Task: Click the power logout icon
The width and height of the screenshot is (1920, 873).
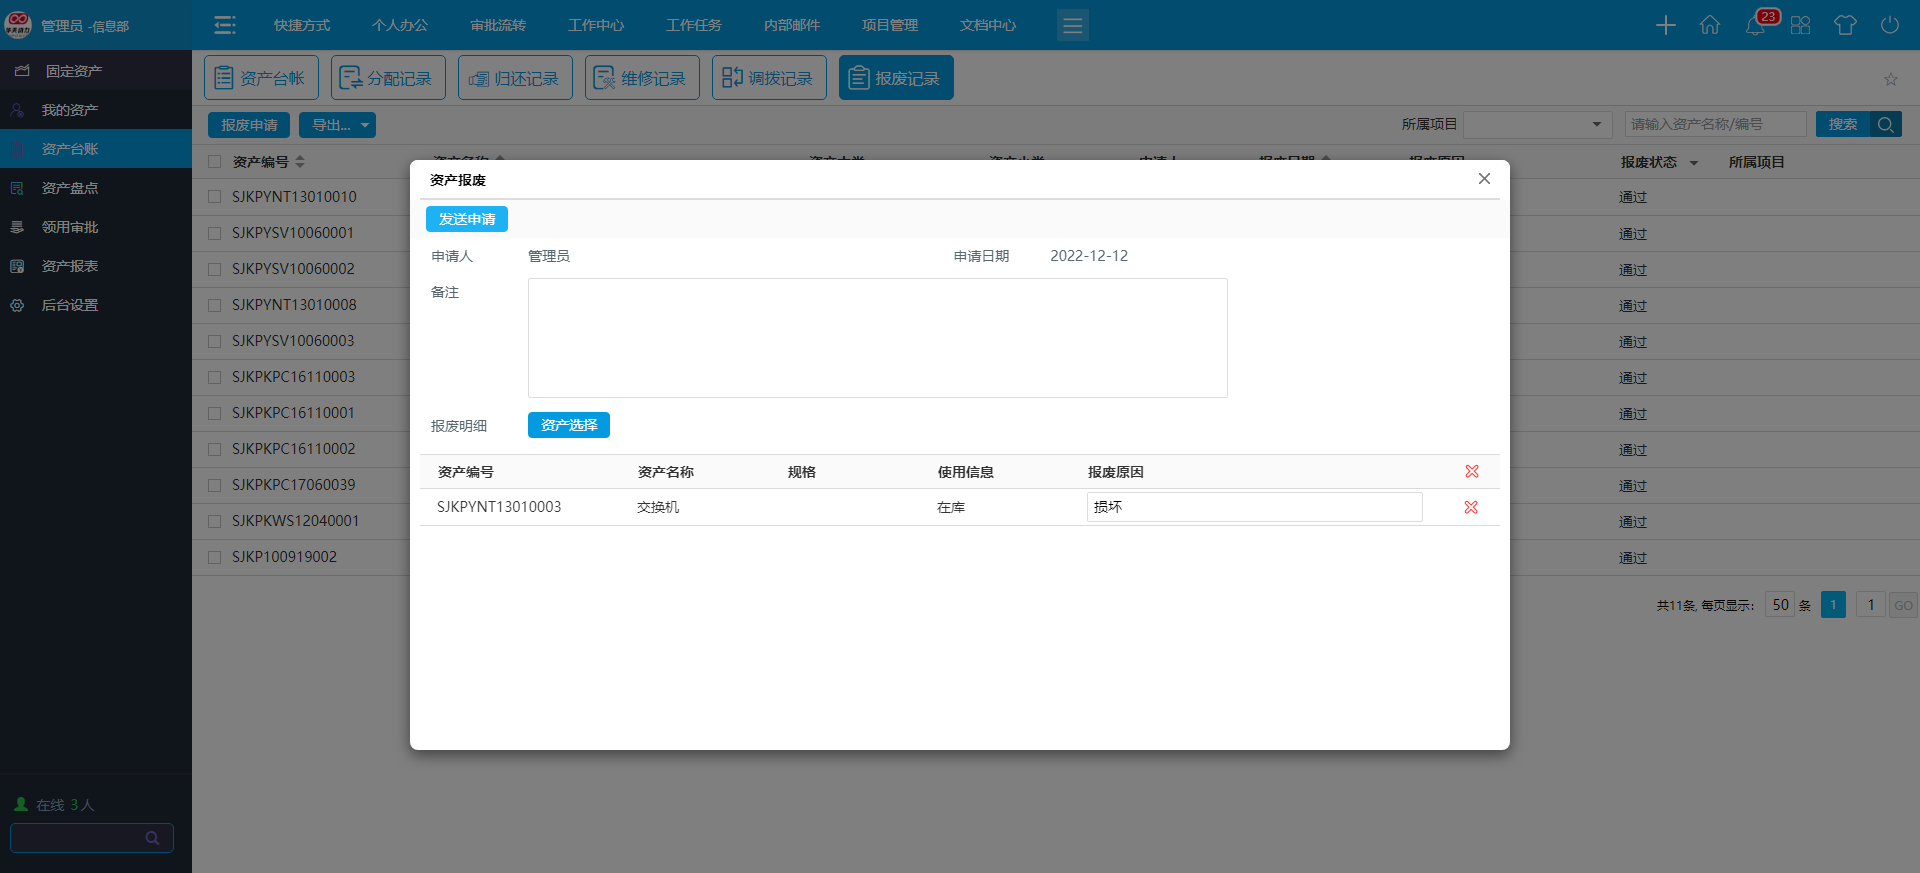Action: (1889, 25)
